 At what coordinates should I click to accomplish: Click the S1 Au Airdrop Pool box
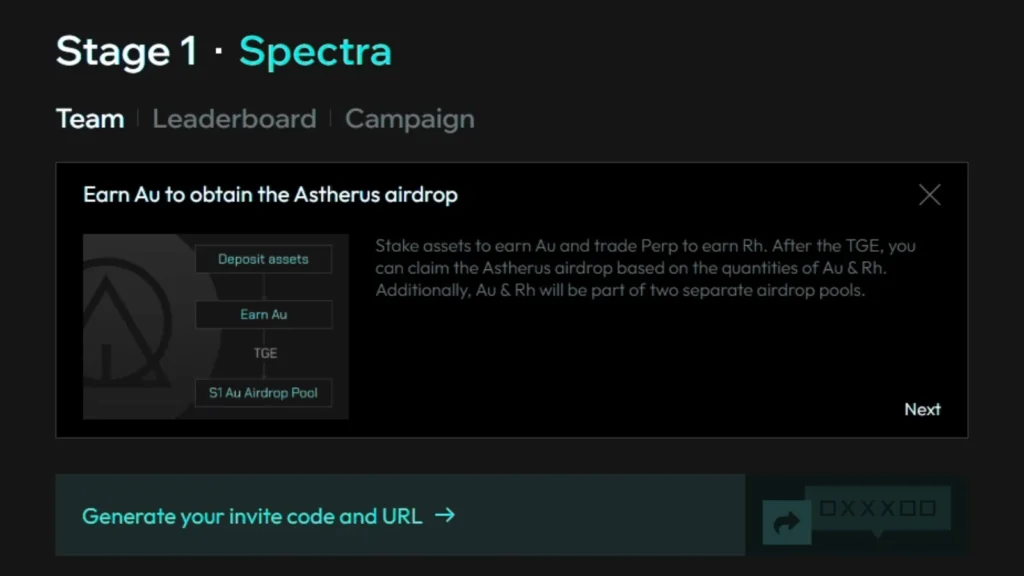click(x=263, y=393)
